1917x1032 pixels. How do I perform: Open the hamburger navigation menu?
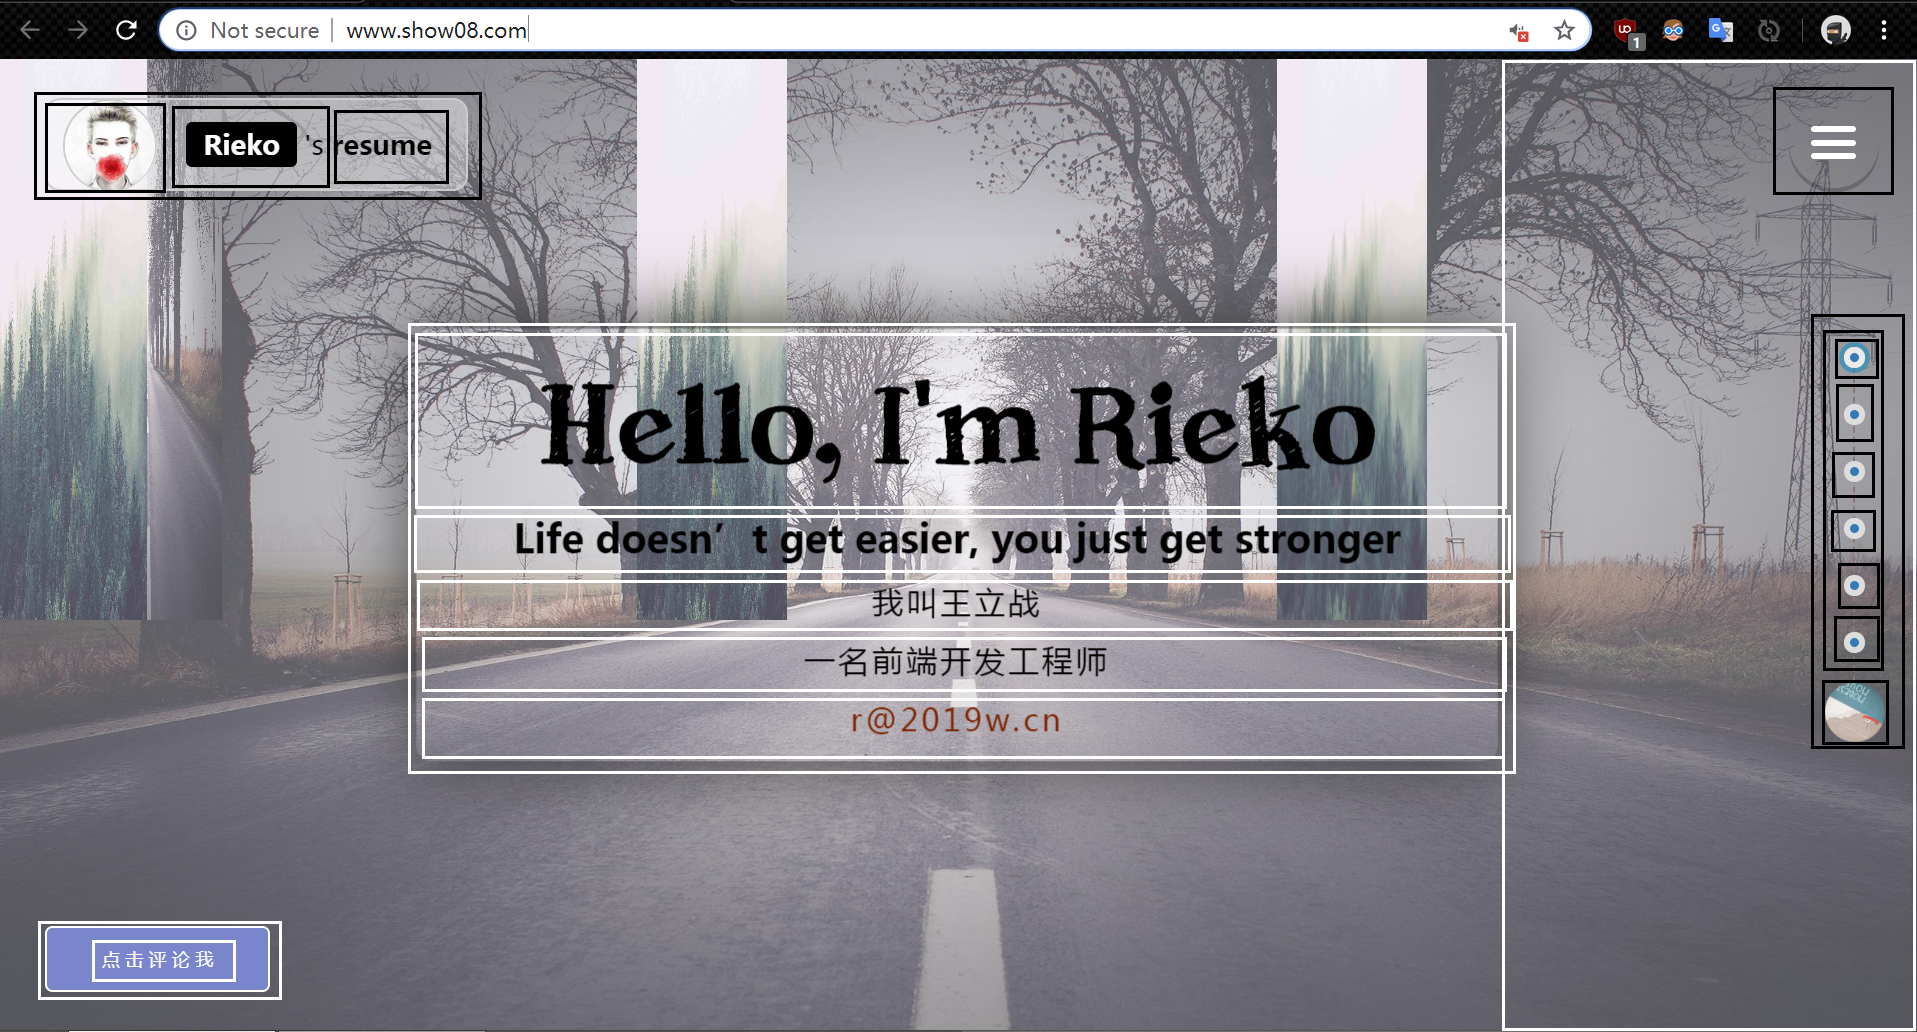pyautogui.click(x=1833, y=141)
